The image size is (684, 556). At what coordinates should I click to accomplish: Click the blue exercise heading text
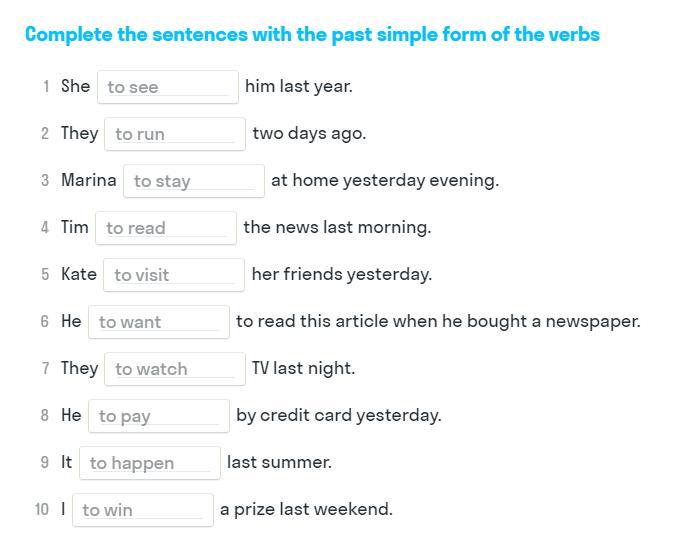pyautogui.click(x=312, y=35)
